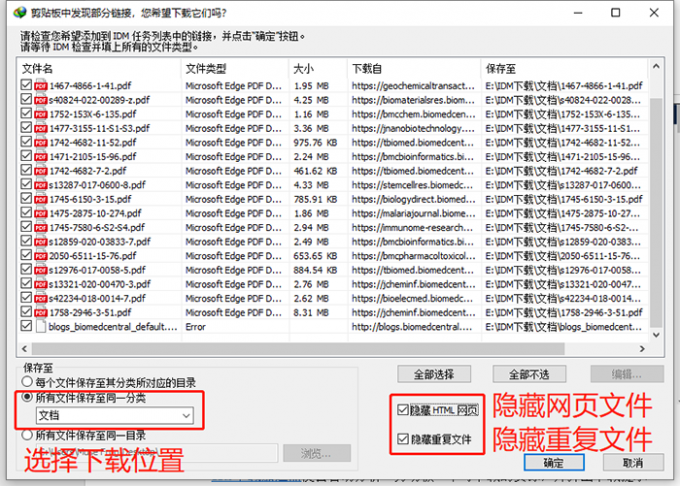Click PDF icon of 1758-2946-3-51.pdf
Screen dimensions: 680x486
tap(41, 313)
